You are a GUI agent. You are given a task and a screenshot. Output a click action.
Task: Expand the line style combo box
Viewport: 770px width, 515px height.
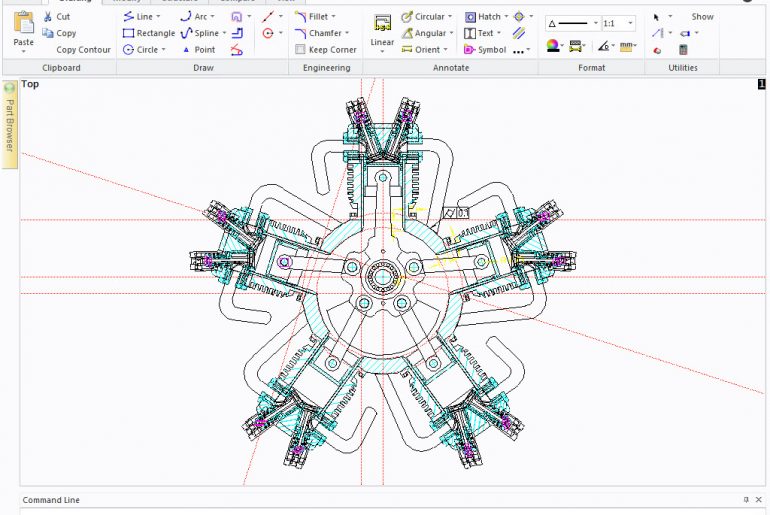[595, 23]
